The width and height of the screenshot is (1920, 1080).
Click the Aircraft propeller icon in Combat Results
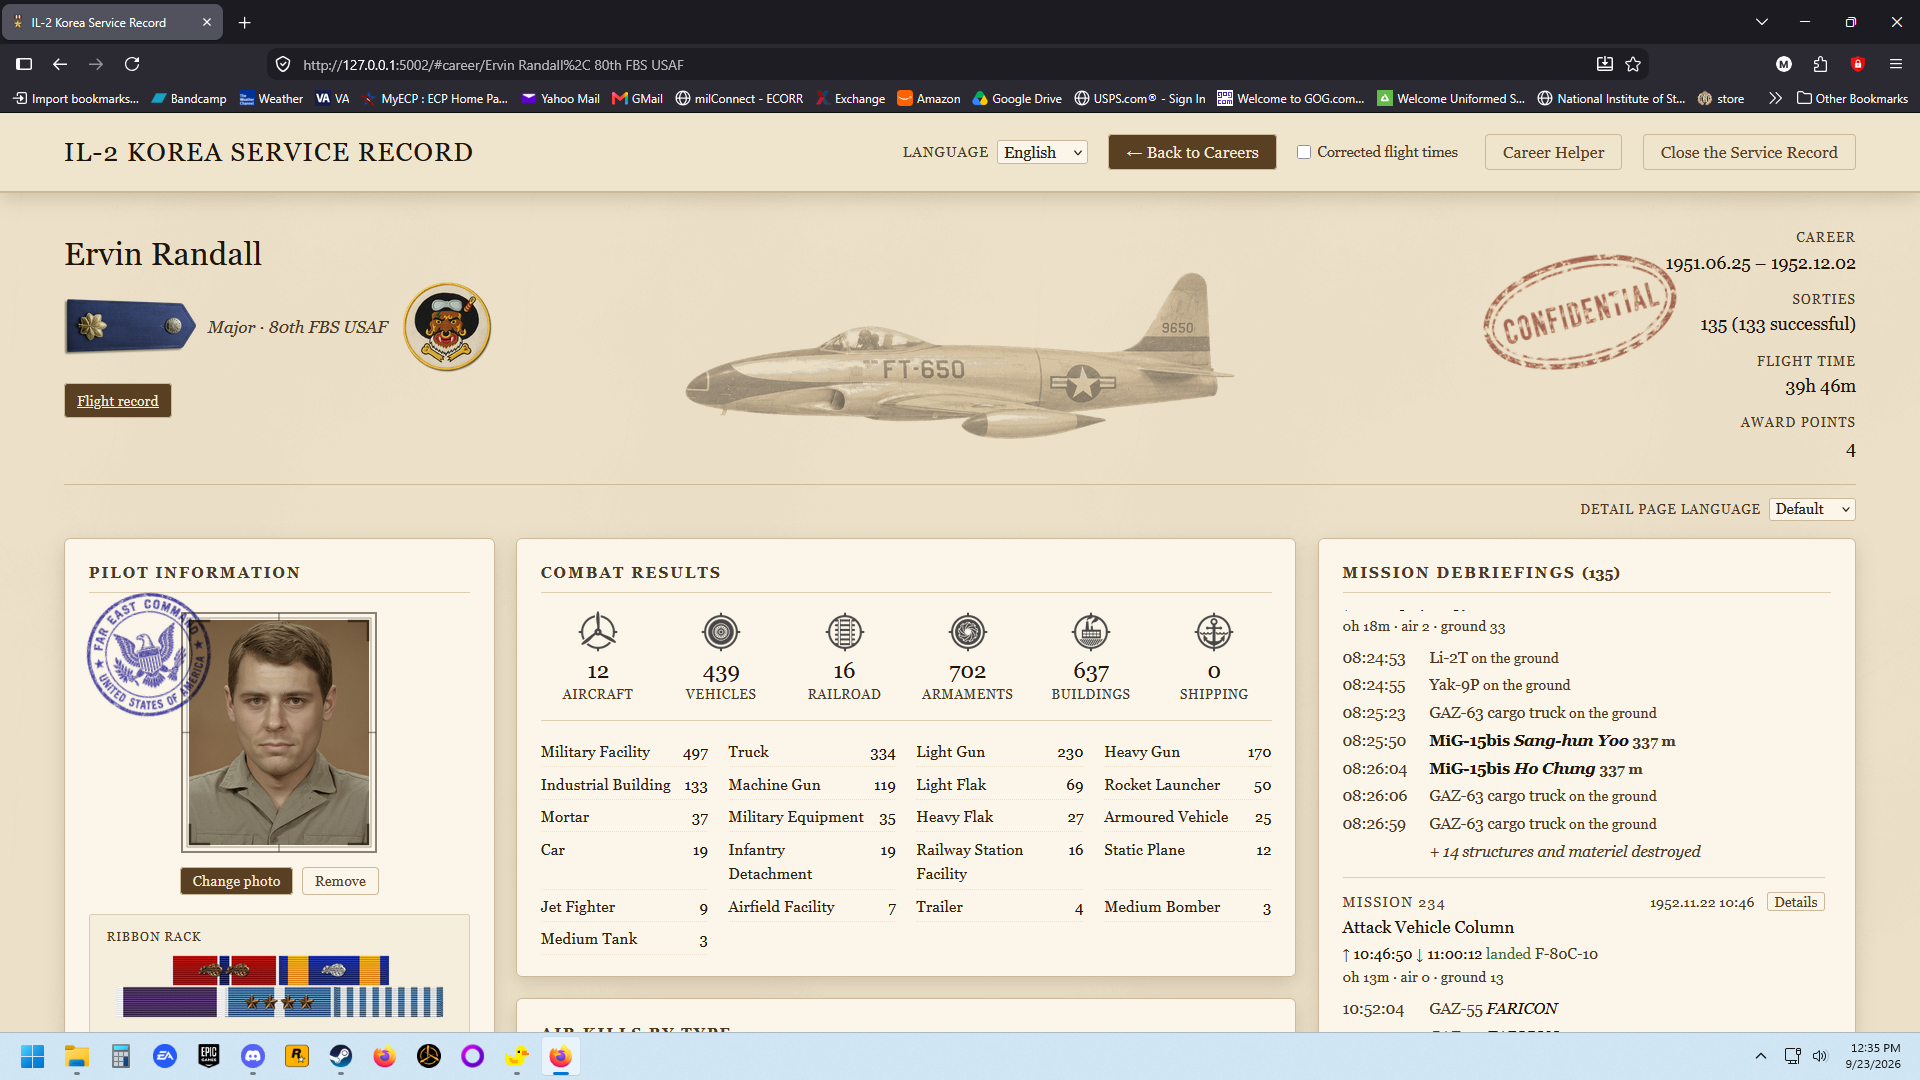pyautogui.click(x=597, y=631)
